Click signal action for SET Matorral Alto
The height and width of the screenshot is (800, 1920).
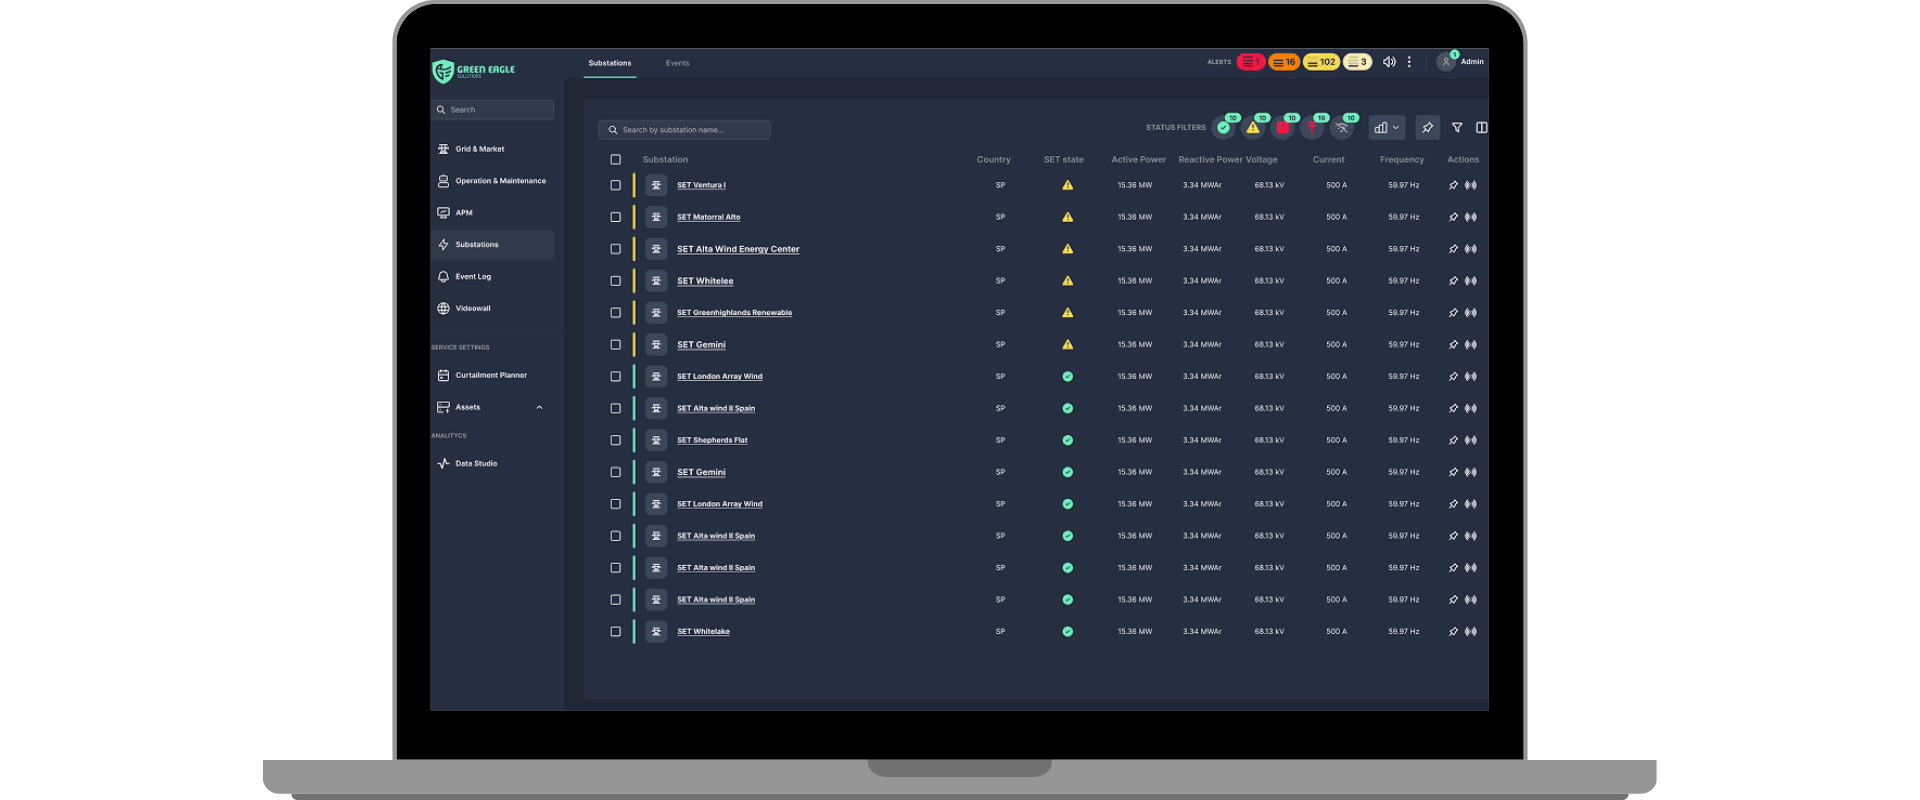pyautogui.click(x=1471, y=217)
